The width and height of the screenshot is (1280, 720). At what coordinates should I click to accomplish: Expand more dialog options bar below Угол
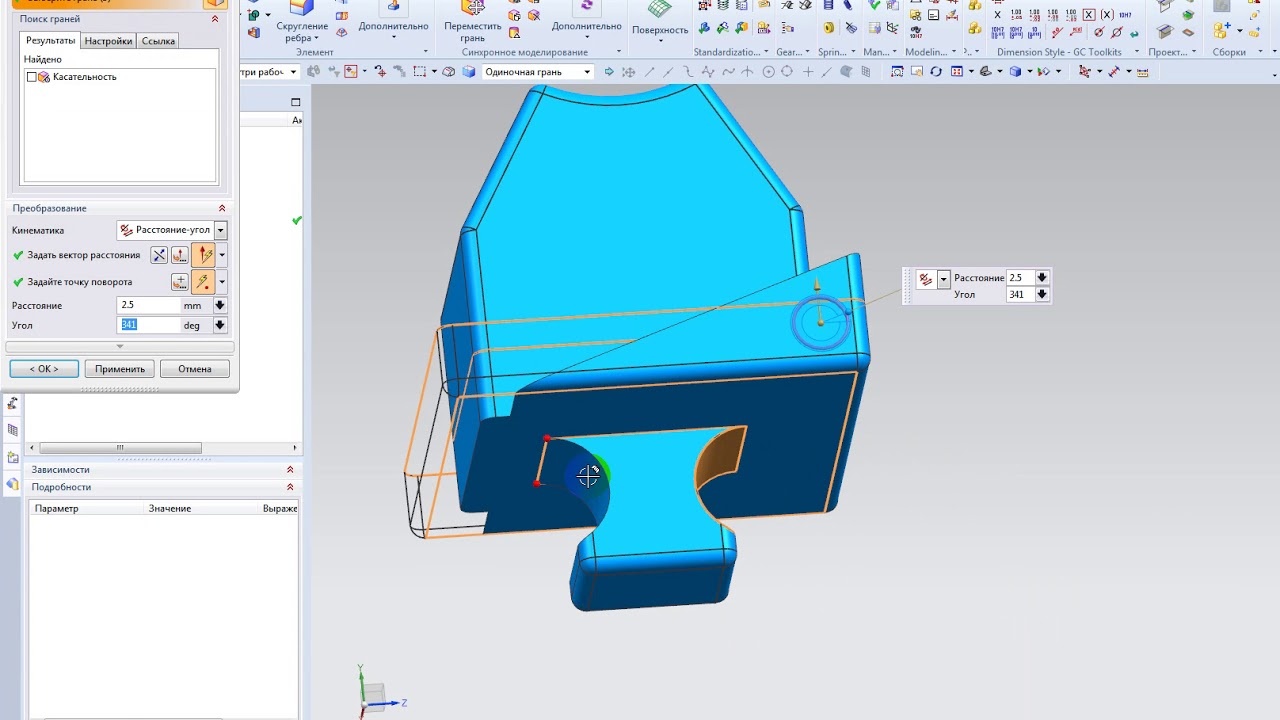(120, 347)
